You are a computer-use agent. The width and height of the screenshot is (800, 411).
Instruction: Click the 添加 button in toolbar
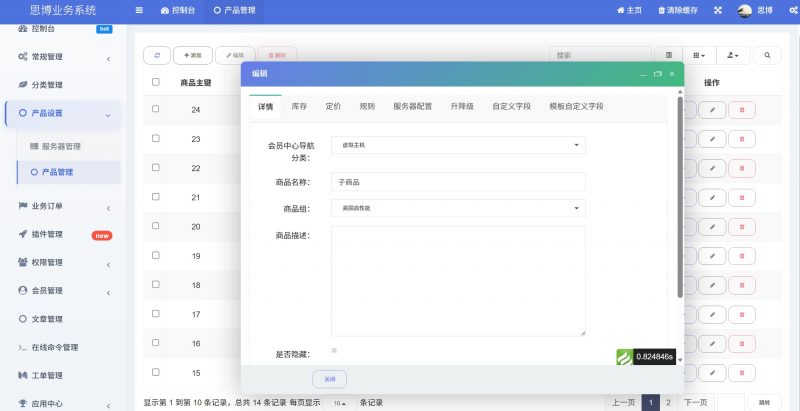click(192, 55)
